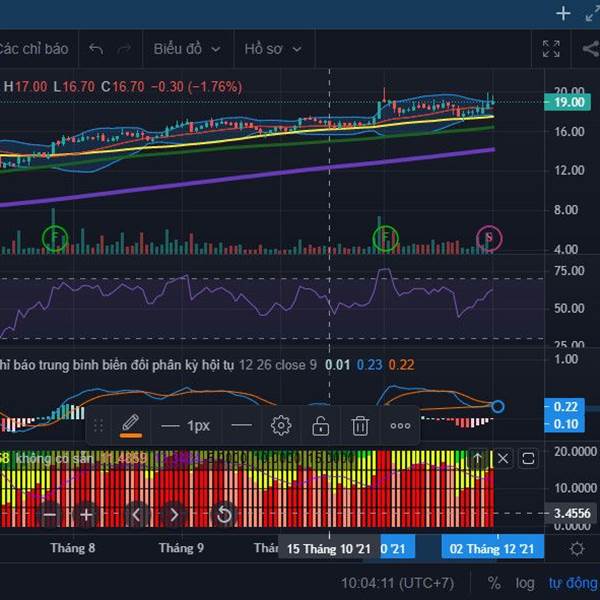Click the 0.22 MACD value label on the axis
Viewport: 600px width, 600px height.
click(565, 406)
